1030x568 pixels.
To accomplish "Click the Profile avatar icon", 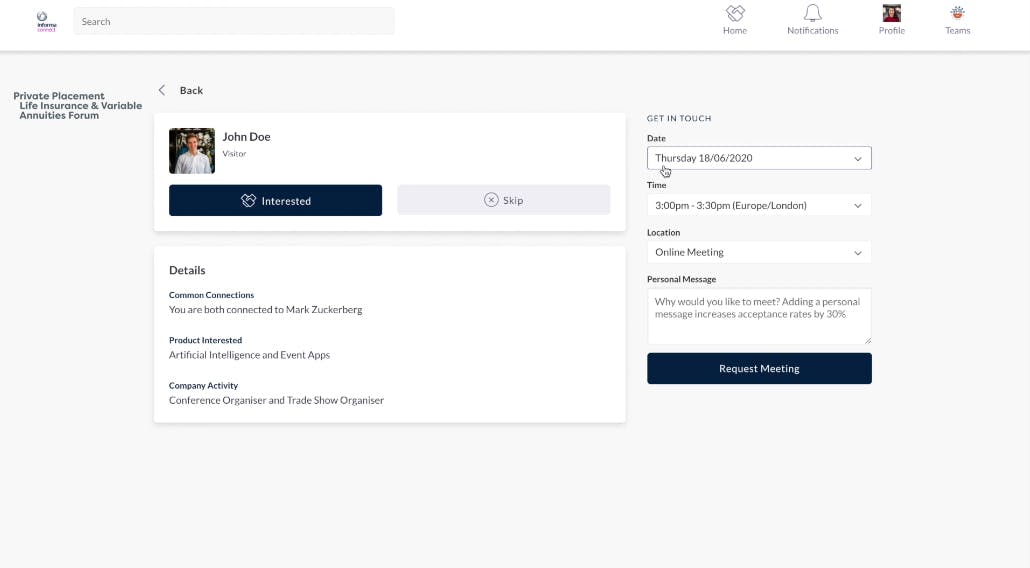I will click(891, 13).
